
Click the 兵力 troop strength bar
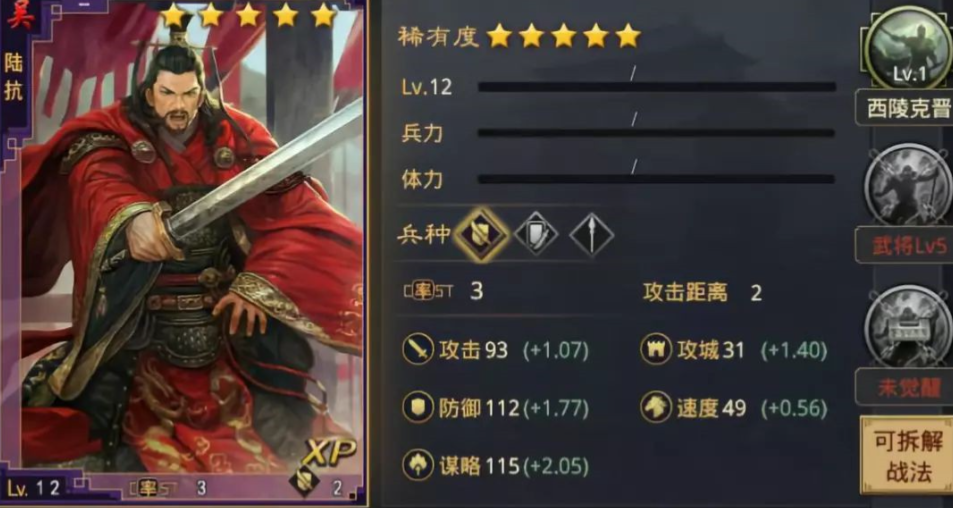coord(656,133)
